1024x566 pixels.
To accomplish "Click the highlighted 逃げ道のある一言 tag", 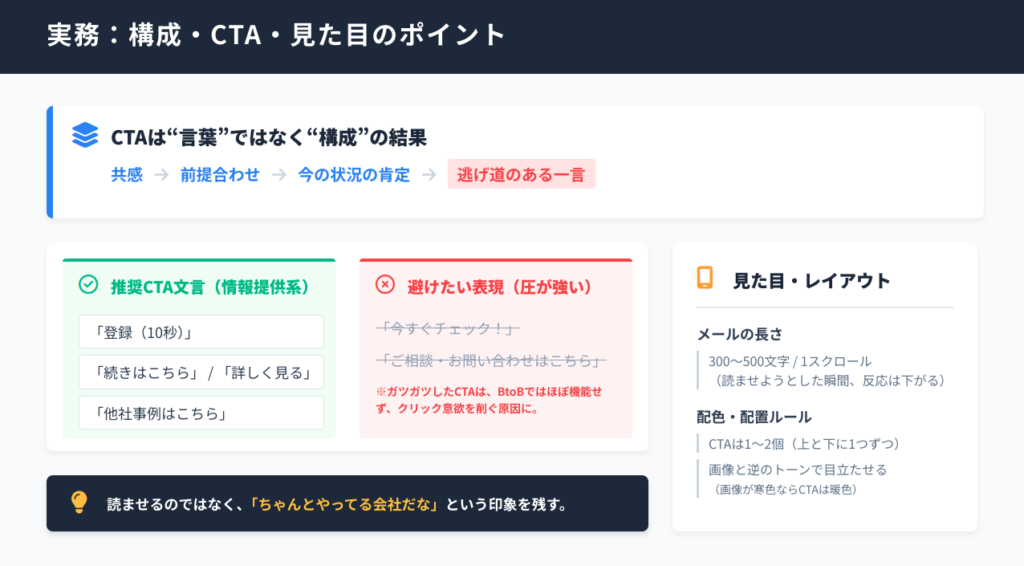I will pyautogui.click(x=521, y=175).
